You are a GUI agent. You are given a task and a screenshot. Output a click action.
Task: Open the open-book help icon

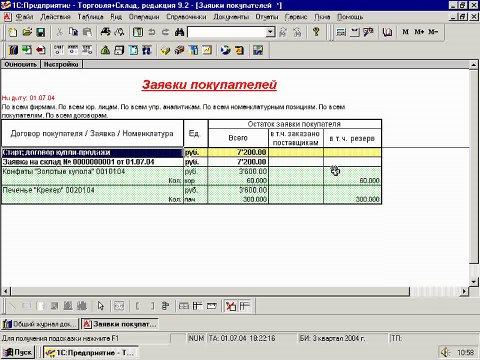click(x=387, y=32)
